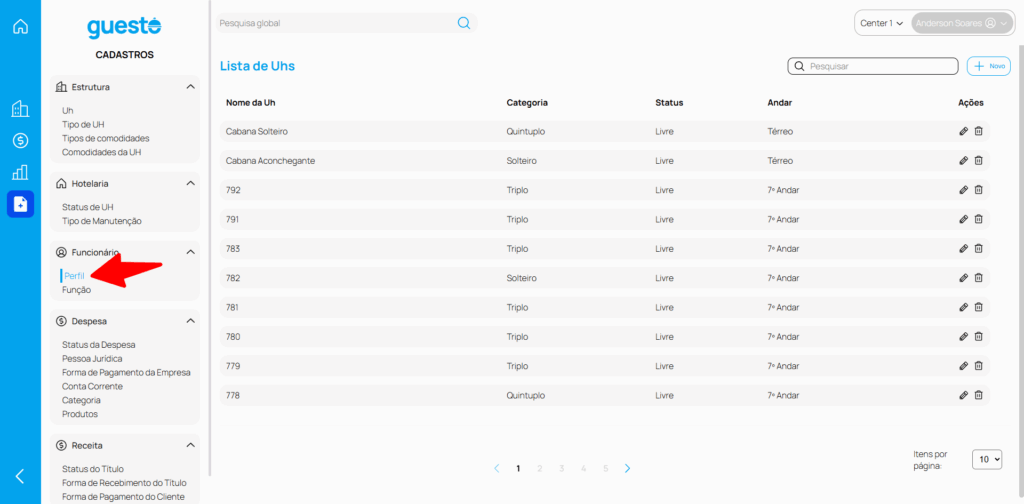The height and width of the screenshot is (504, 1024).
Task: Click the home icon in the left sidebar
Action: tap(20, 26)
